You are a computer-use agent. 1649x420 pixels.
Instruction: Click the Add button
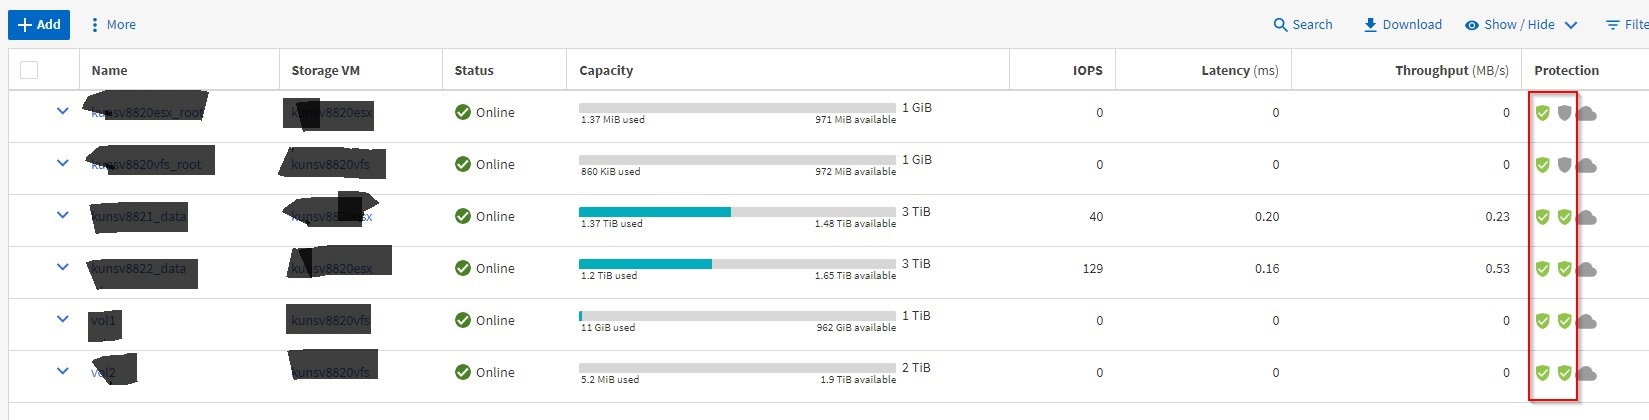39,24
